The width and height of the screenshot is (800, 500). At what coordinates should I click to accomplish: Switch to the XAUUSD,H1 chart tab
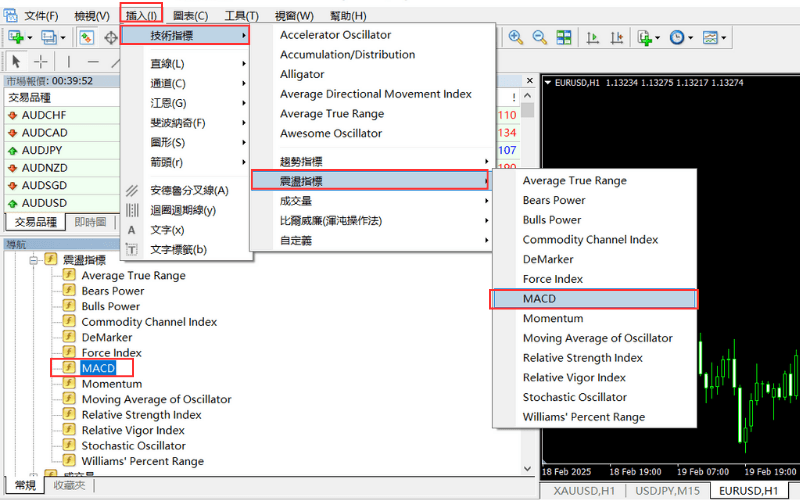point(584,491)
